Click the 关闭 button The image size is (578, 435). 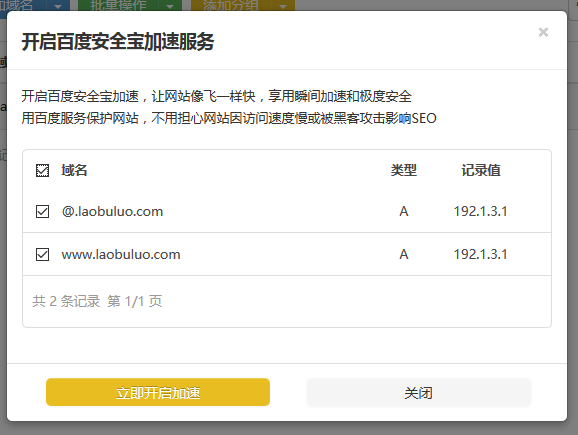[x=419, y=392]
